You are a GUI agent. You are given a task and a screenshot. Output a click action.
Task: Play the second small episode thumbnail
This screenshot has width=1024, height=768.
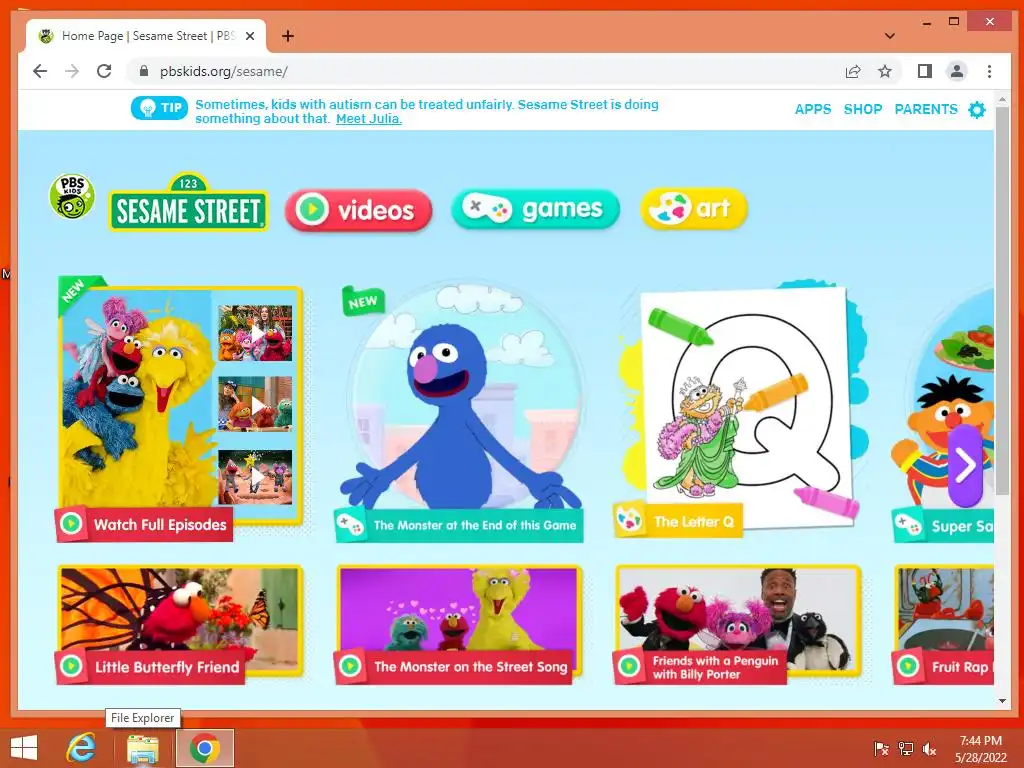(255, 404)
